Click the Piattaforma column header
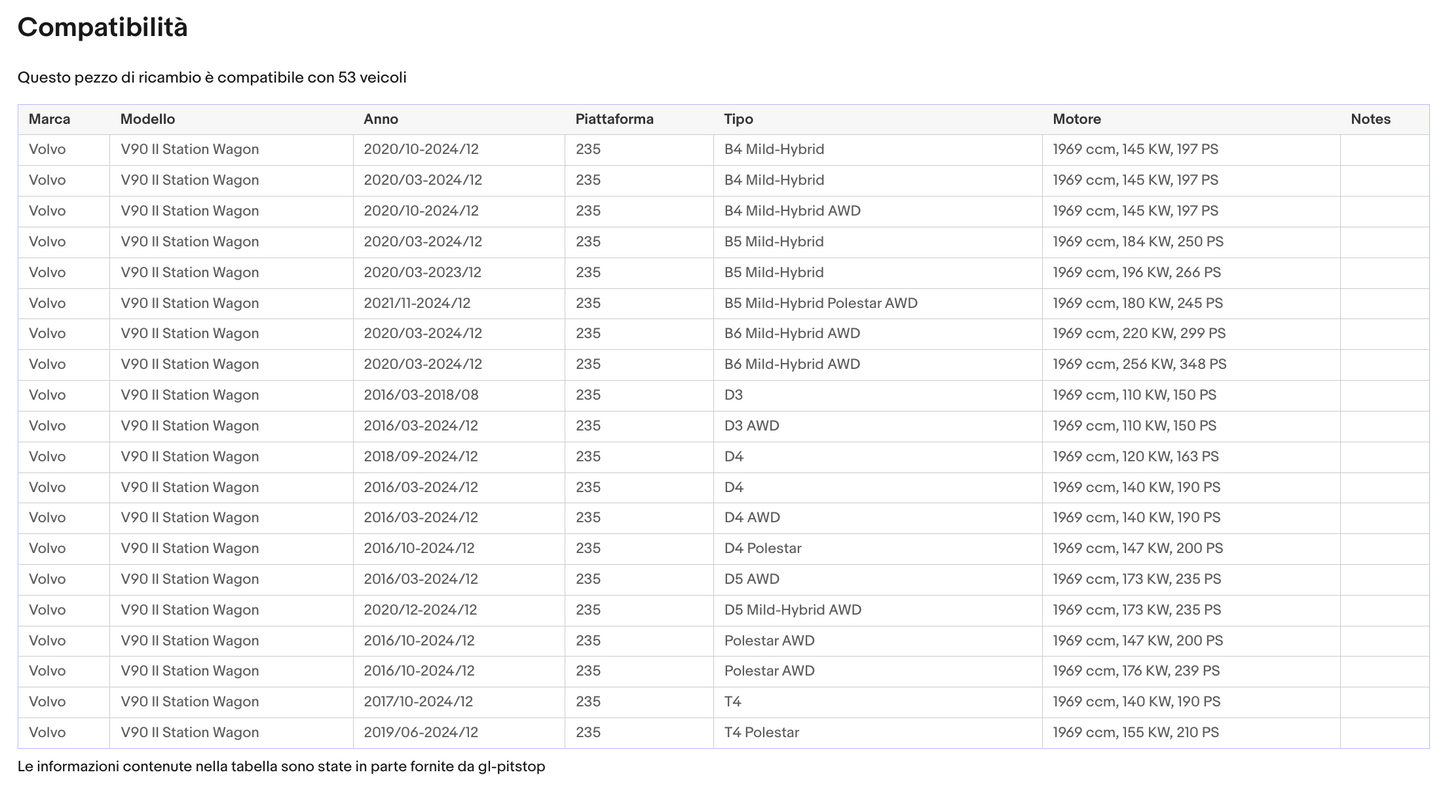The image size is (1445, 785). click(614, 119)
